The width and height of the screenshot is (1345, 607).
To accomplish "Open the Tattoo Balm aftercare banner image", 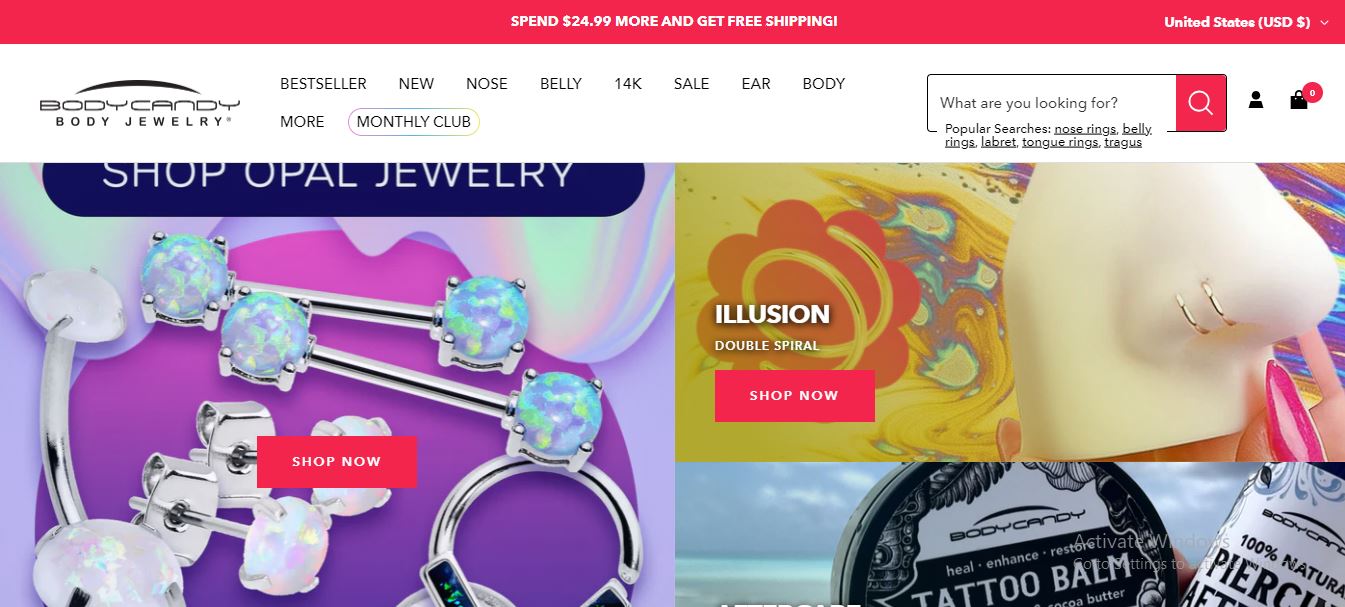I will 1010,535.
